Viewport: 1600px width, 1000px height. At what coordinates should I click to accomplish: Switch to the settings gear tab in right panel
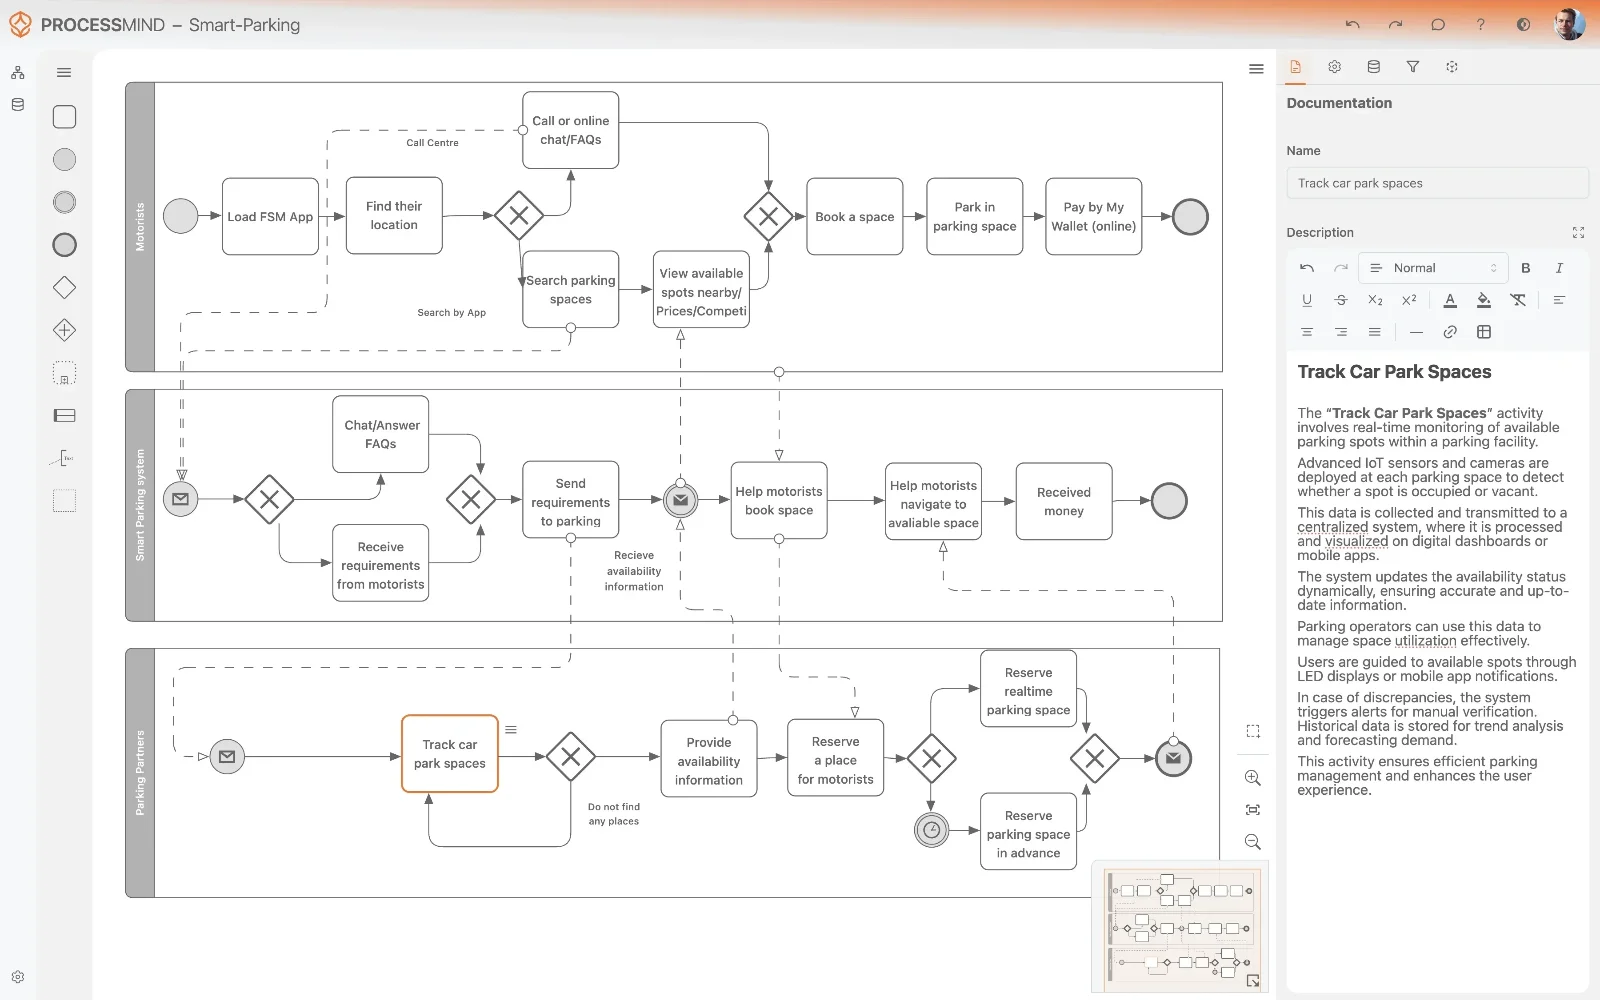pos(1334,67)
